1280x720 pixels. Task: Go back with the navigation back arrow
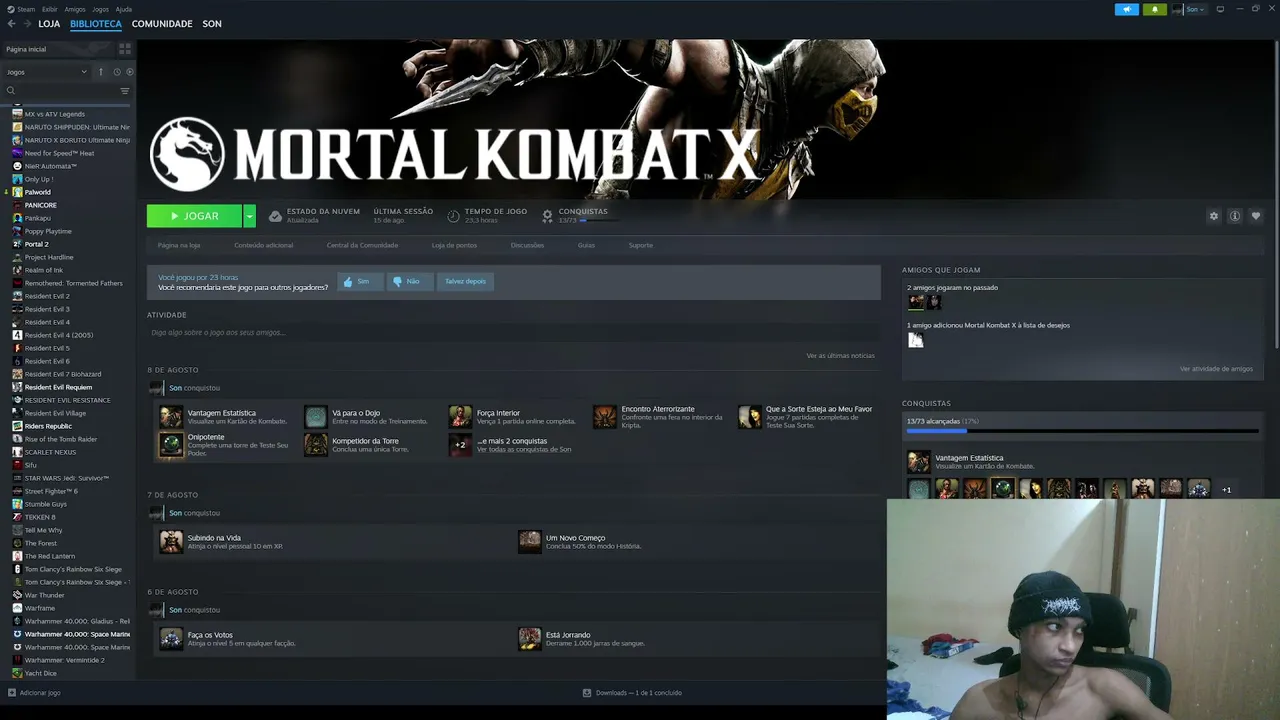click(x=12, y=24)
